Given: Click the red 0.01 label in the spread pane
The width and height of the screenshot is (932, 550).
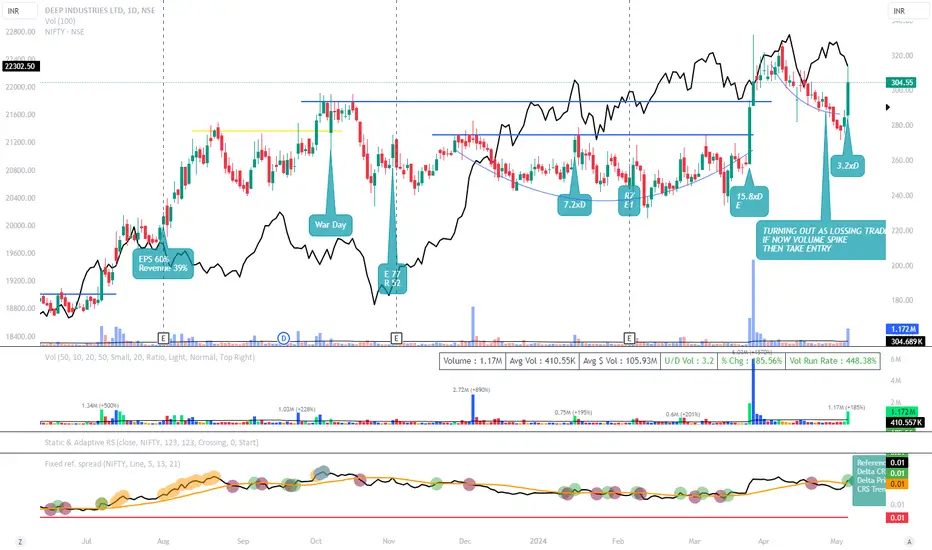Looking at the screenshot, I should (897, 518).
